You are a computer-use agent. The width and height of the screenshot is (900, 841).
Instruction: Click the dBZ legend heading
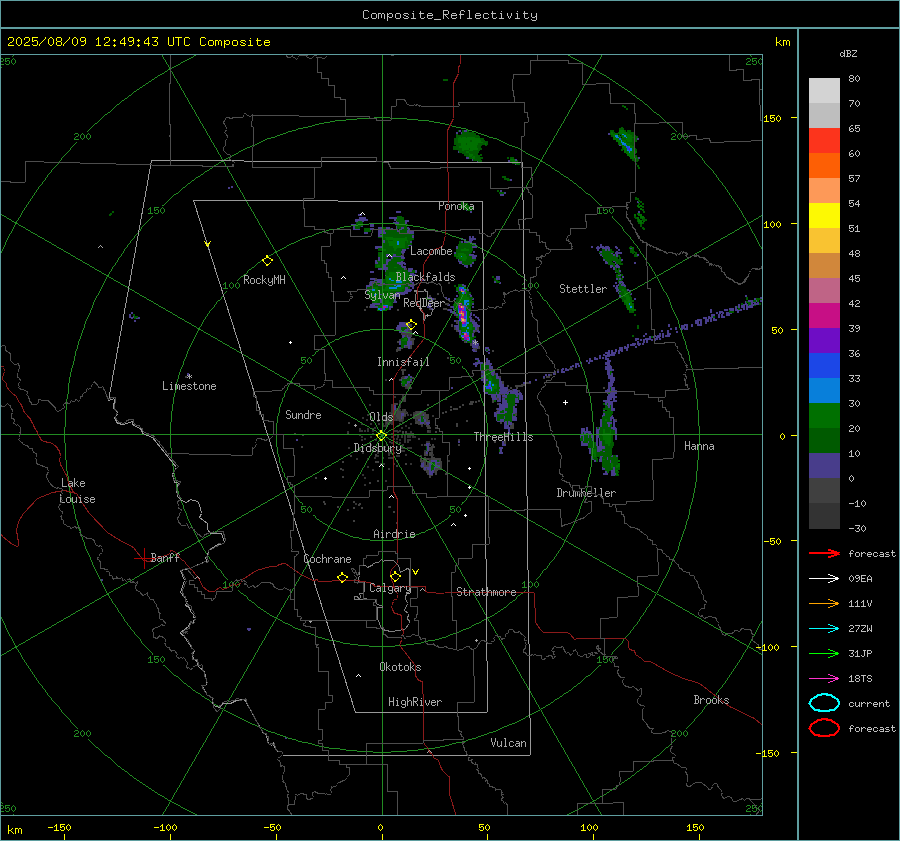848,54
